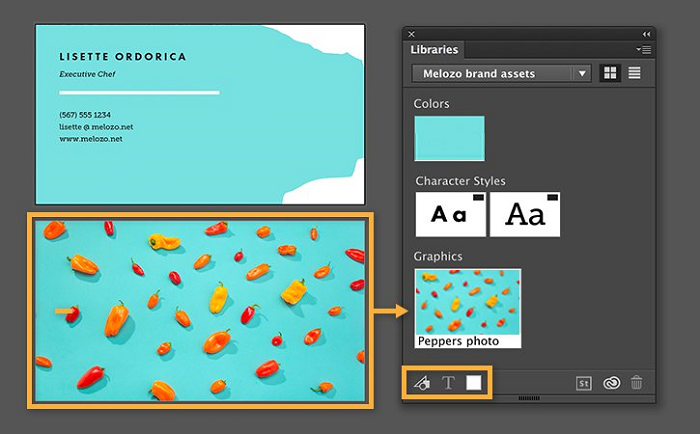The height and width of the screenshot is (434, 700).
Task: Click the trash delete icon
Action: 637,383
